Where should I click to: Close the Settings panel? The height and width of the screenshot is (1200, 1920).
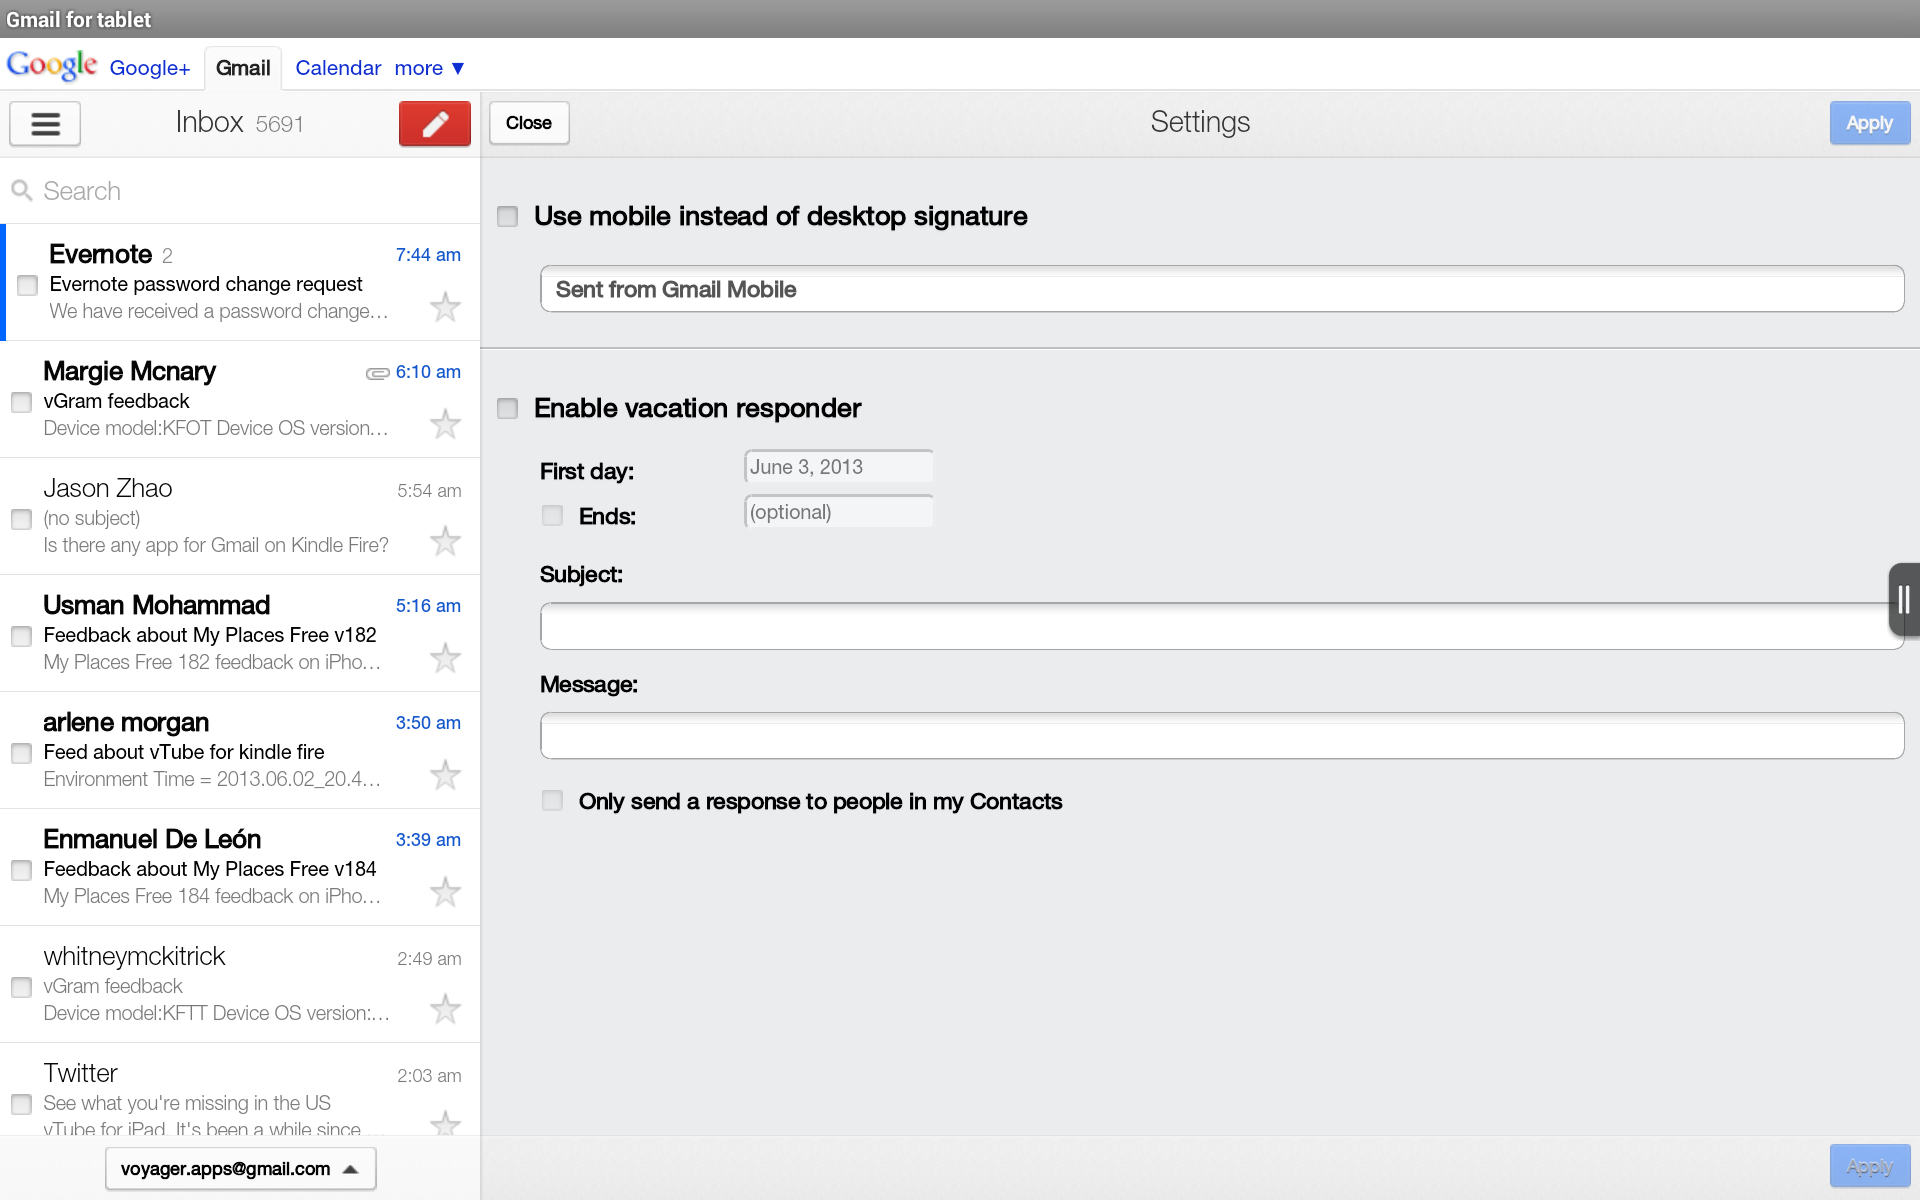click(528, 122)
